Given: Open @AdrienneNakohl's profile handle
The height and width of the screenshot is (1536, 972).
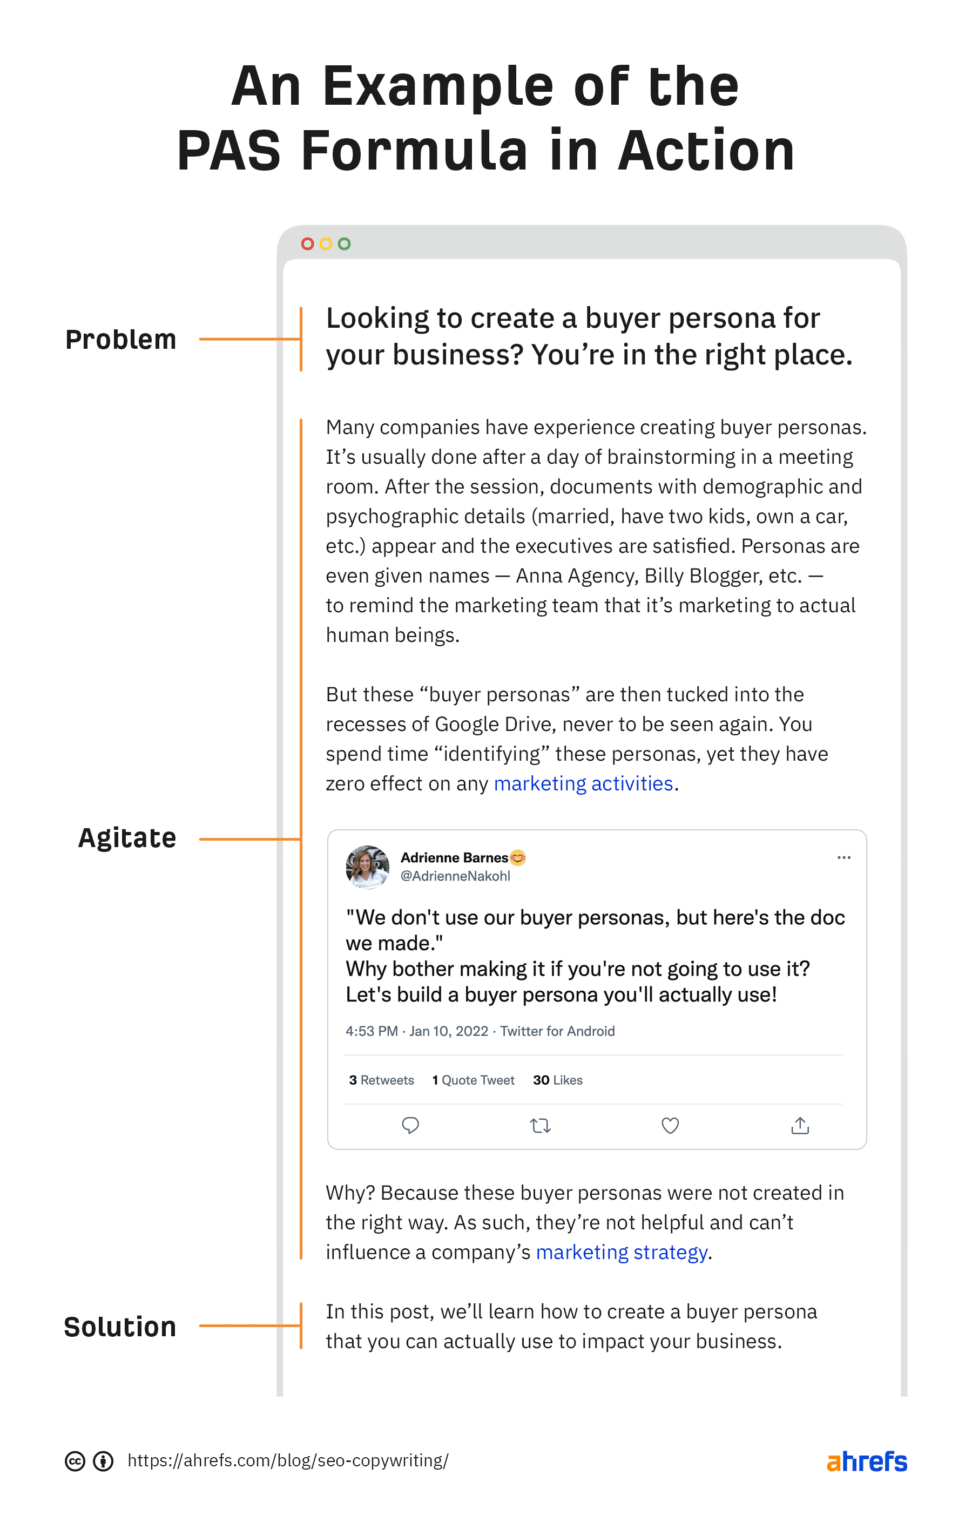Looking at the screenshot, I should (x=455, y=876).
